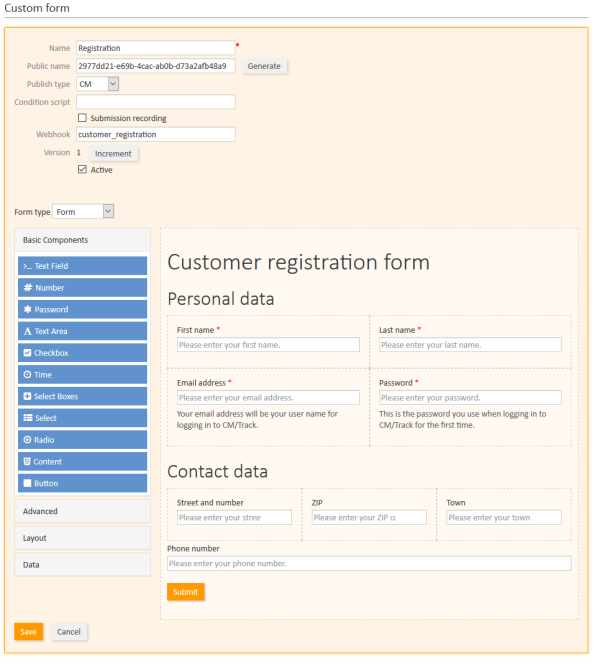The image size is (600, 665).
Task: Add a Password component from Basic Components
Action: tap(82, 309)
